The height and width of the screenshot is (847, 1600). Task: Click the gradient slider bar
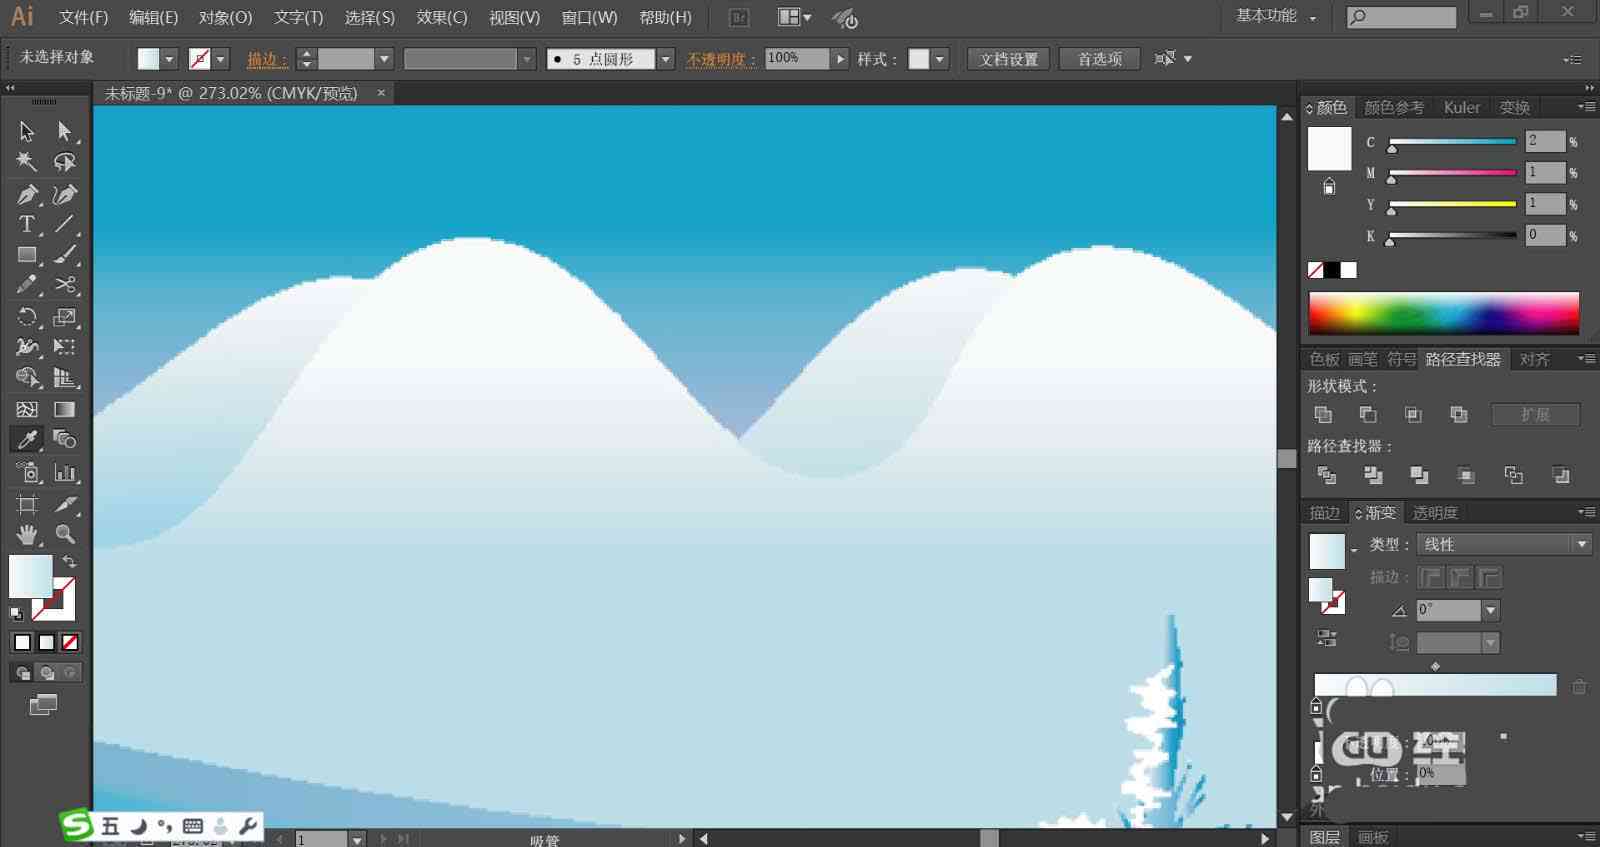pyautogui.click(x=1435, y=684)
